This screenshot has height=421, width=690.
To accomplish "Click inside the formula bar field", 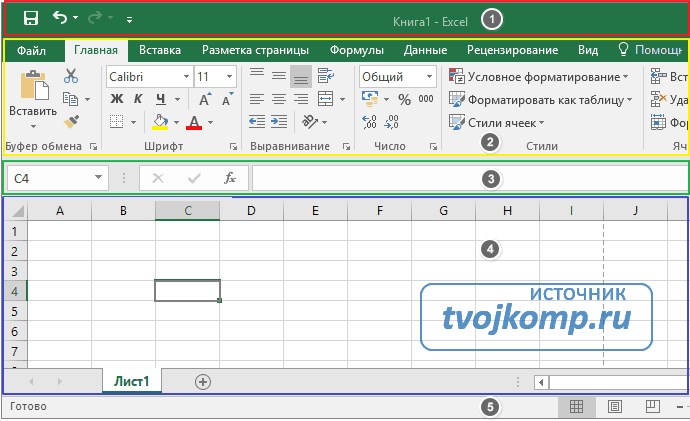I will coord(470,178).
